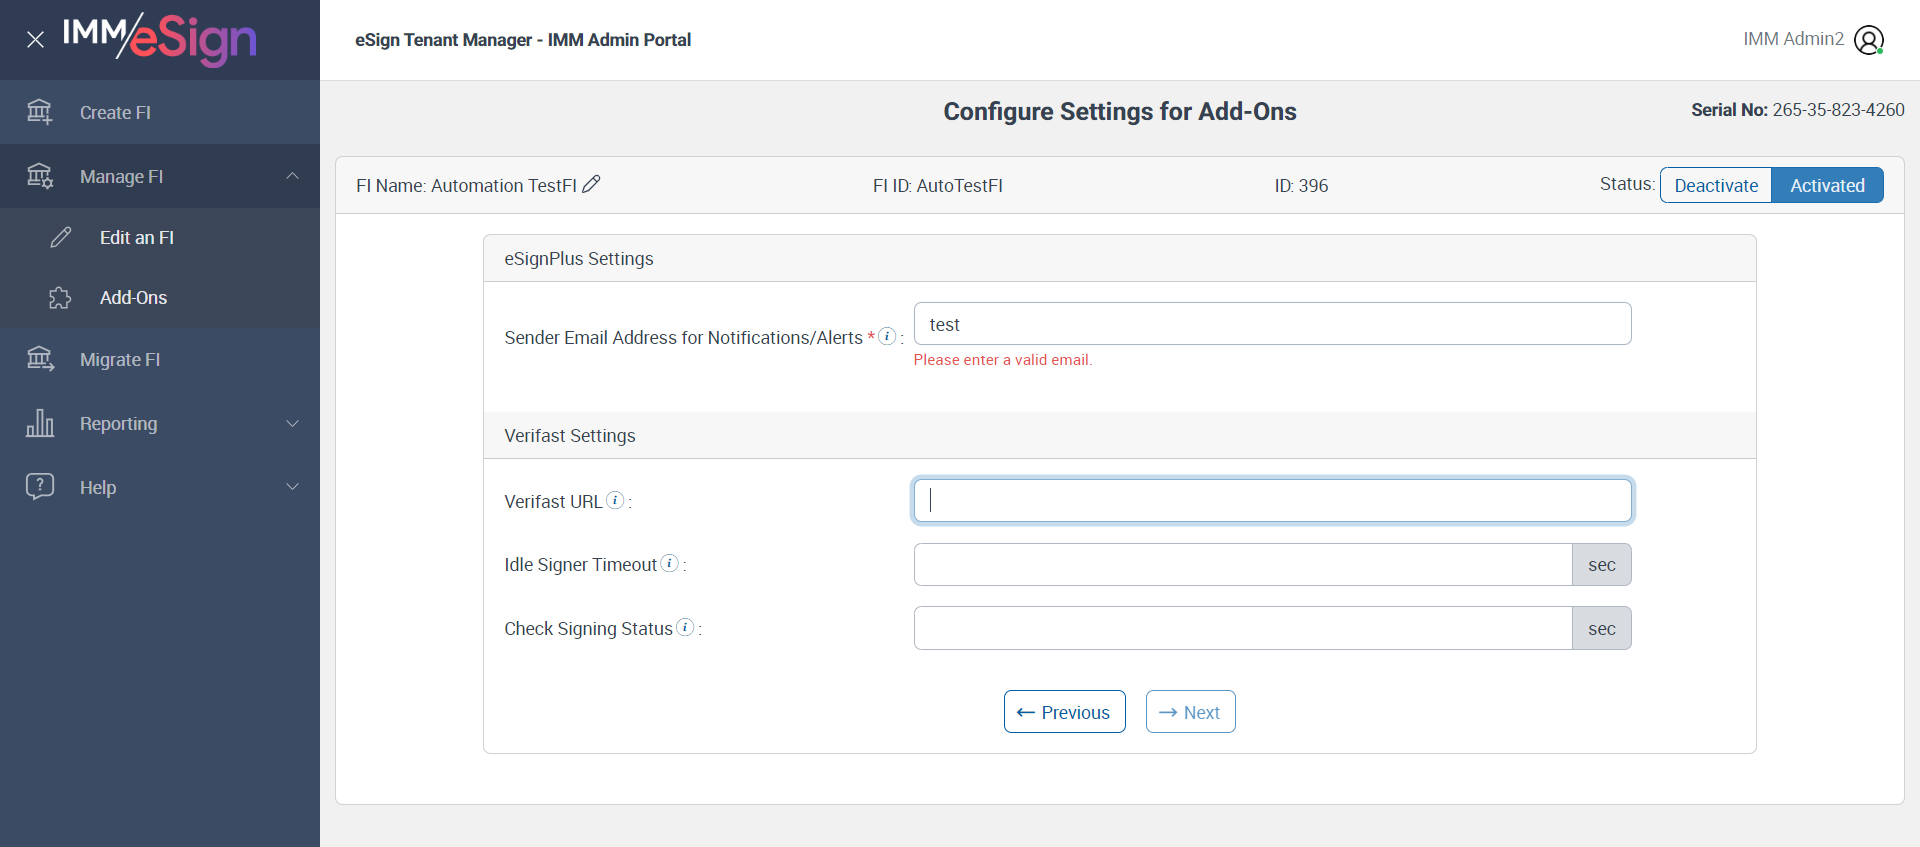Click Check Signing Status info icon
Viewport: 1920px width, 847px height.
685,627
